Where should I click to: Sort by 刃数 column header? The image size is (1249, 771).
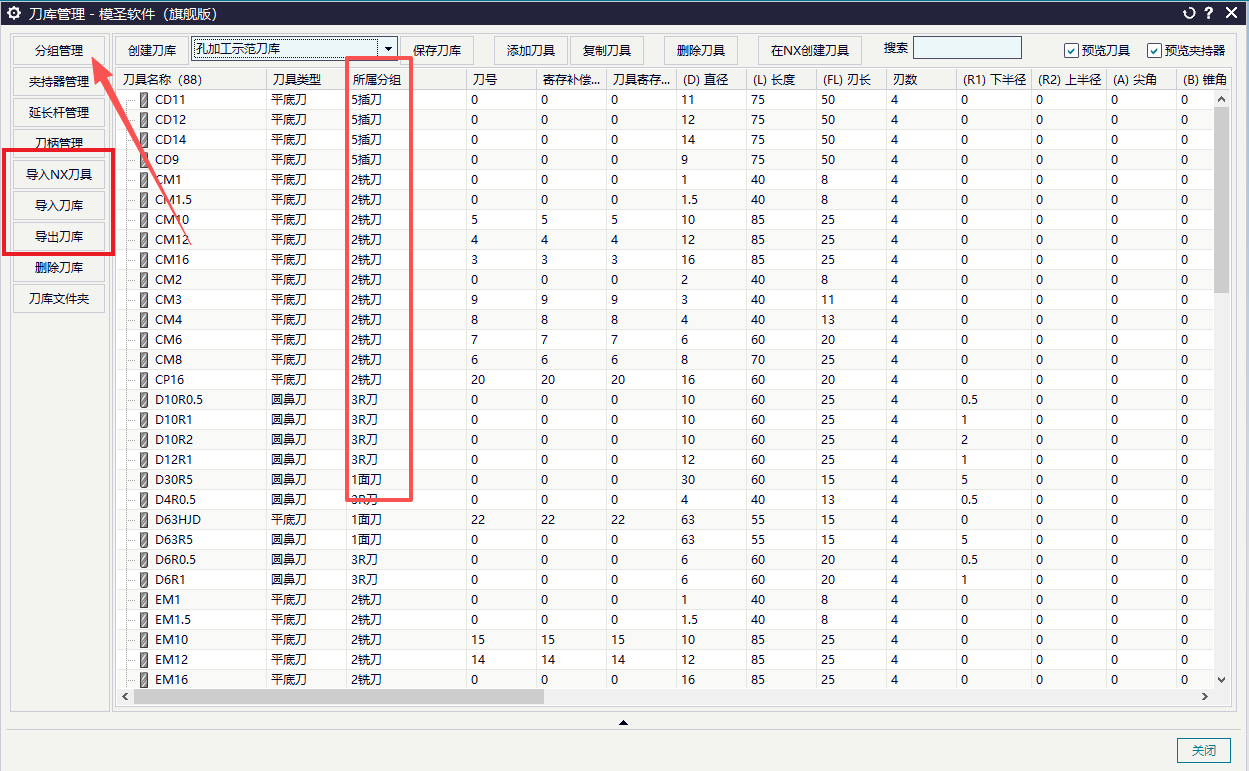[921, 79]
